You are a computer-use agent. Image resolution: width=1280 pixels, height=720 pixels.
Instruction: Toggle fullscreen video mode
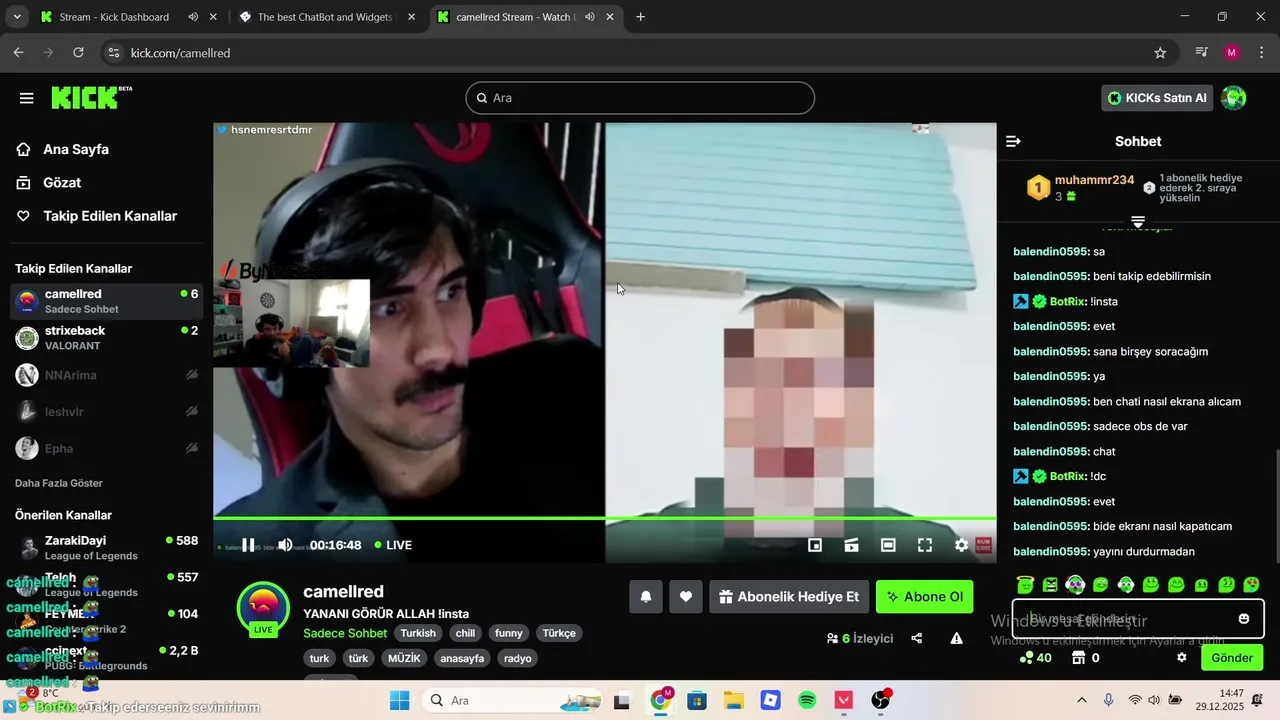click(x=925, y=545)
